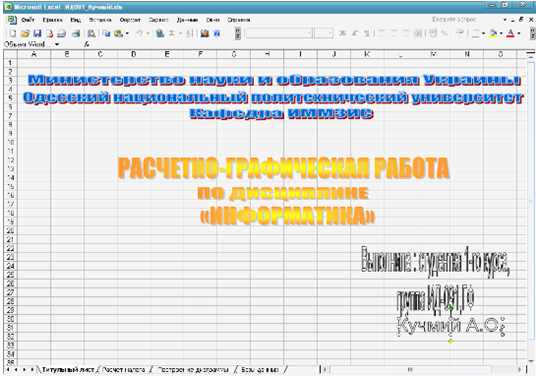Toggle italic formatting (К) button
Screen dimensions: 536x378
click(355, 33)
